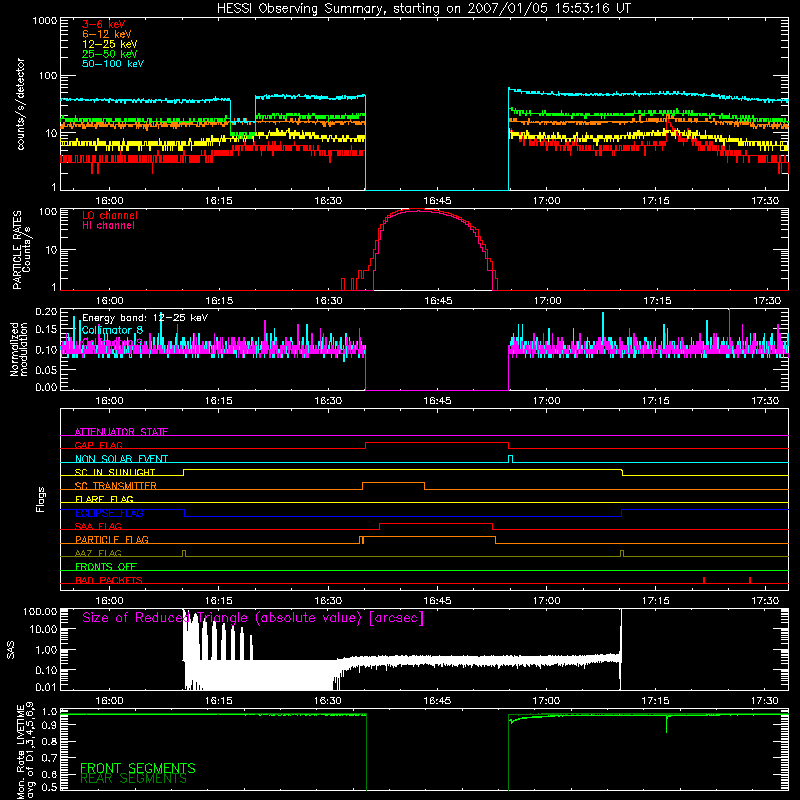Click the "SAA_FLAG" label
800x800 pixels.
click(x=98, y=526)
